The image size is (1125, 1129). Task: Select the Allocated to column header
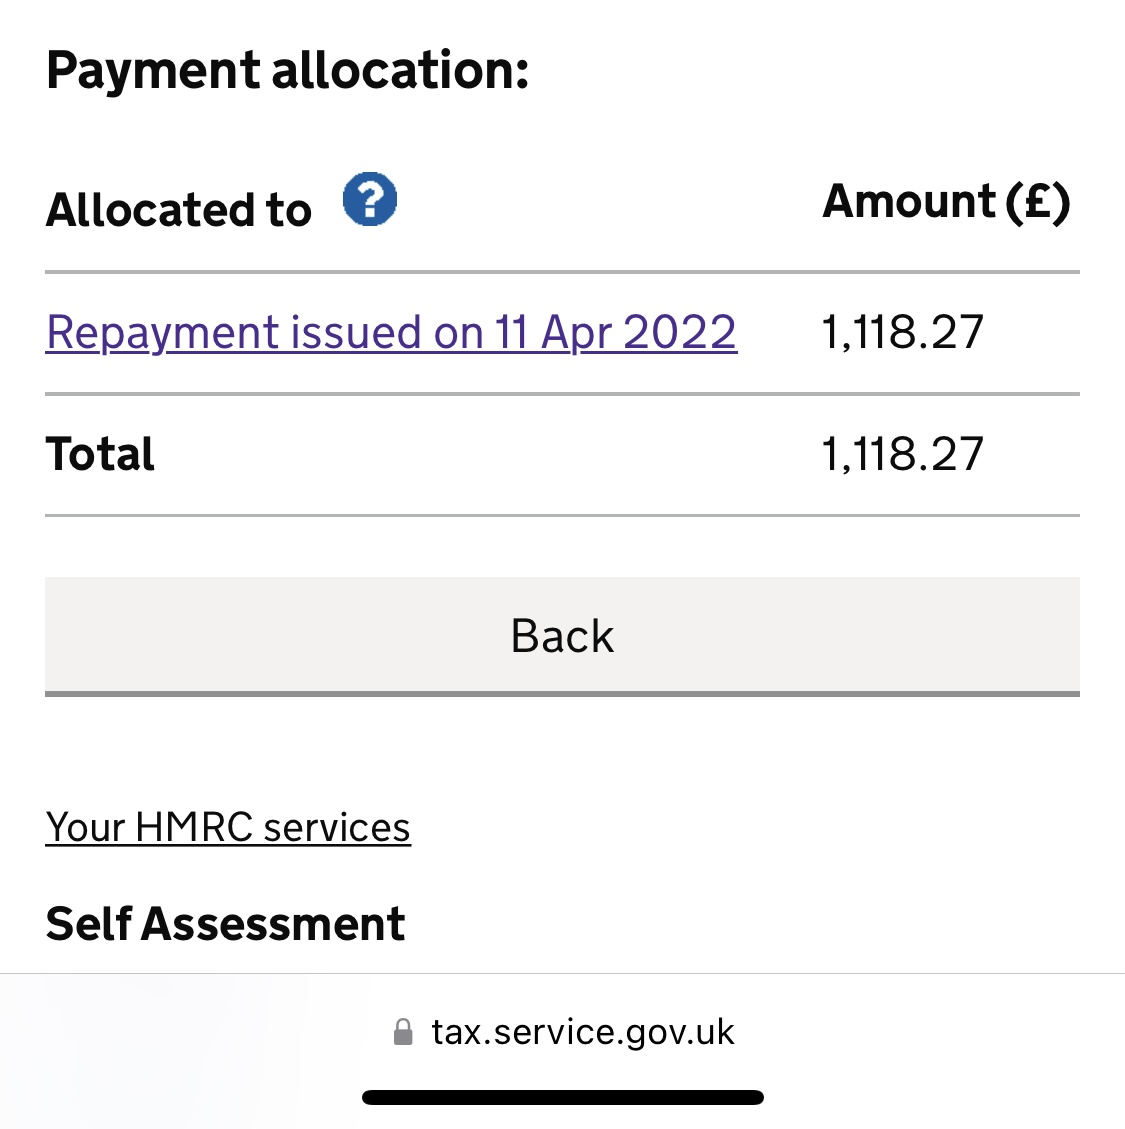click(179, 210)
